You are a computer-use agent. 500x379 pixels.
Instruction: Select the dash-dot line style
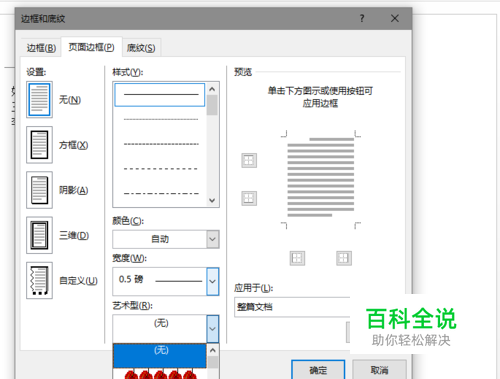coord(161,193)
